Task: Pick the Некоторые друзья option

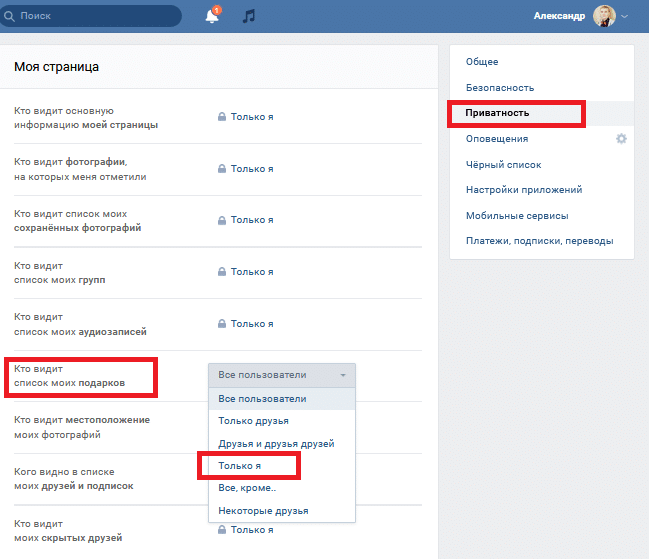Action: click(x=263, y=510)
